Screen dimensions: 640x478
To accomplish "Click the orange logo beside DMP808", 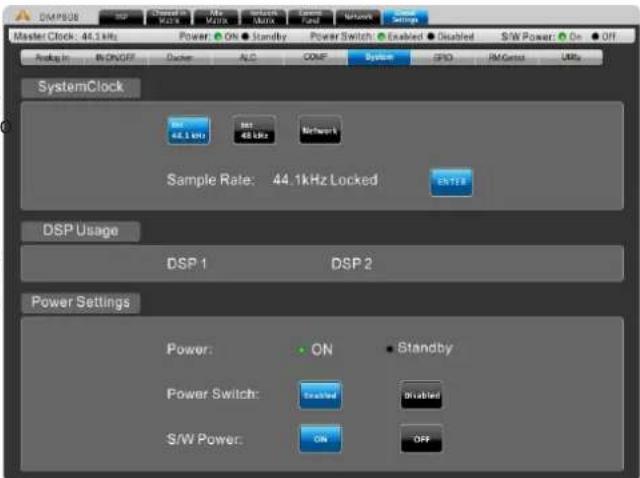I will coord(22,16).
